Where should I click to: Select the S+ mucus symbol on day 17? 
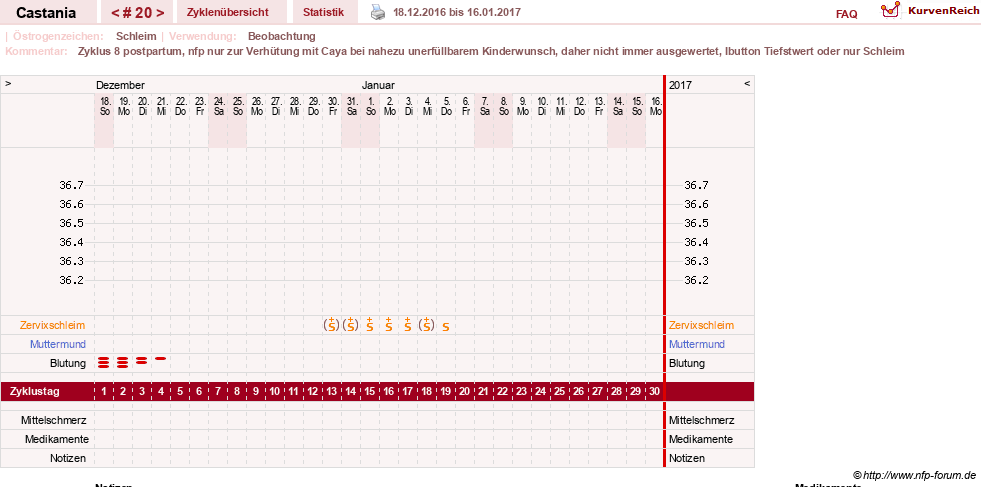(407, 325)
